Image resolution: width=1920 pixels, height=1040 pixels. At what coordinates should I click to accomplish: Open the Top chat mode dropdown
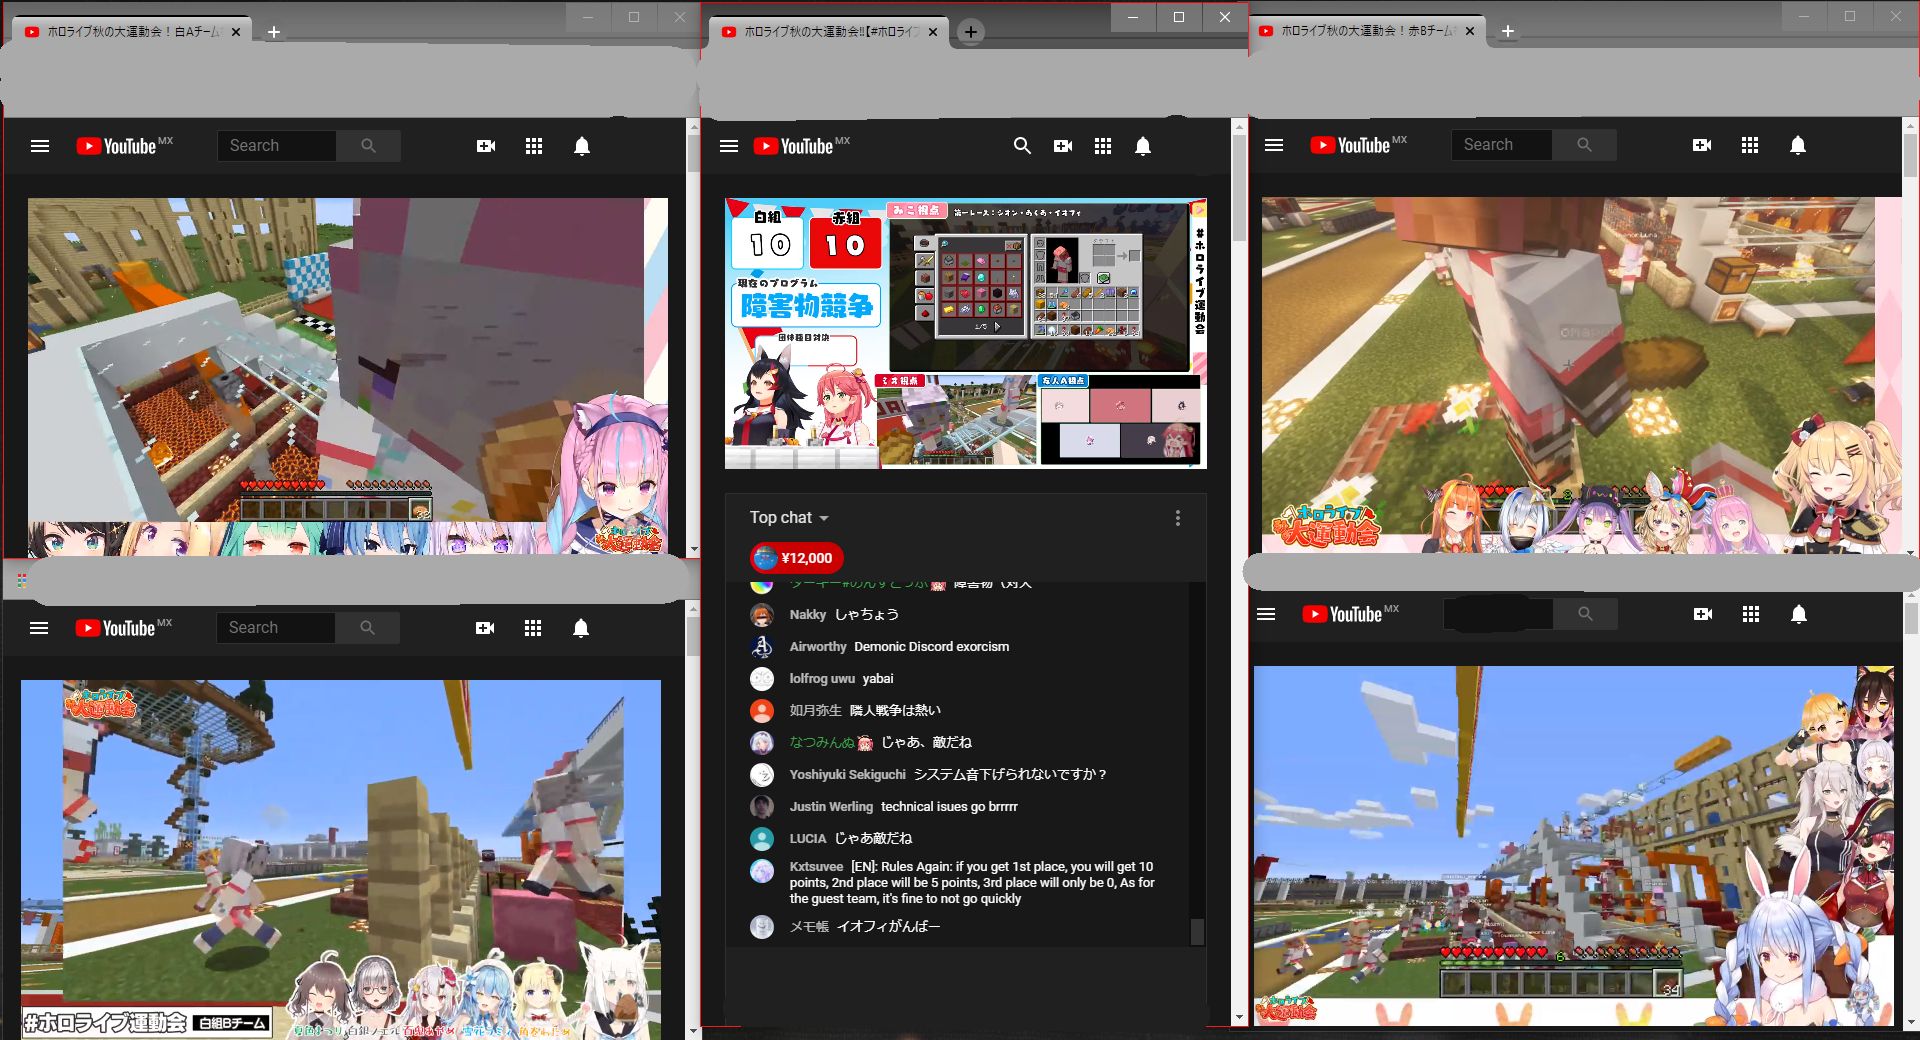[786, 517]
